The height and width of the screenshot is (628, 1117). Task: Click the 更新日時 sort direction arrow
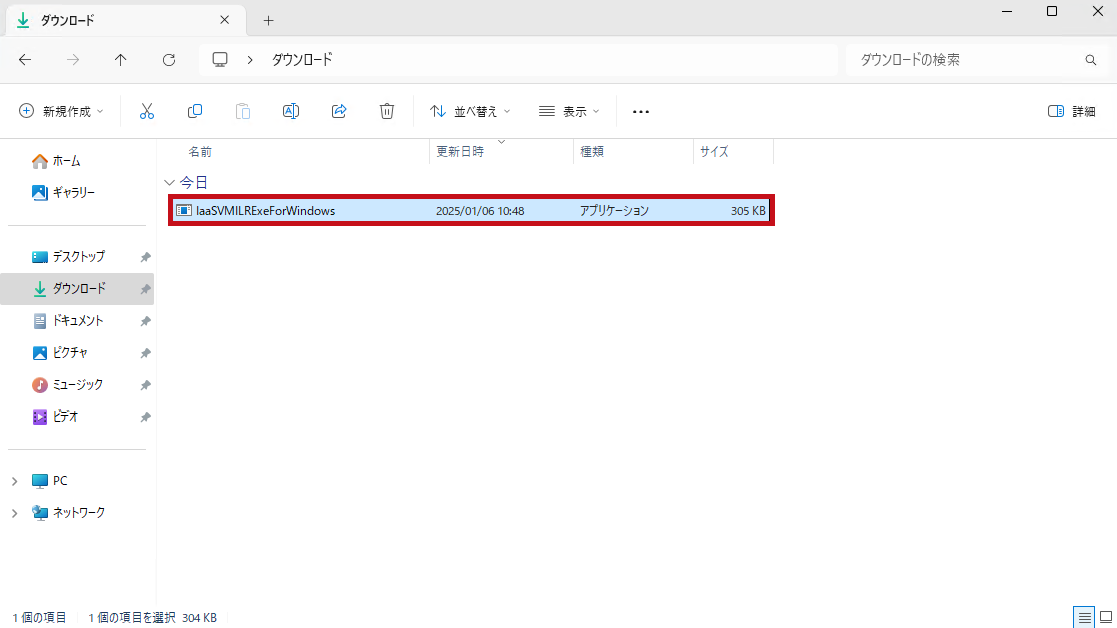(x=502, y=142)
